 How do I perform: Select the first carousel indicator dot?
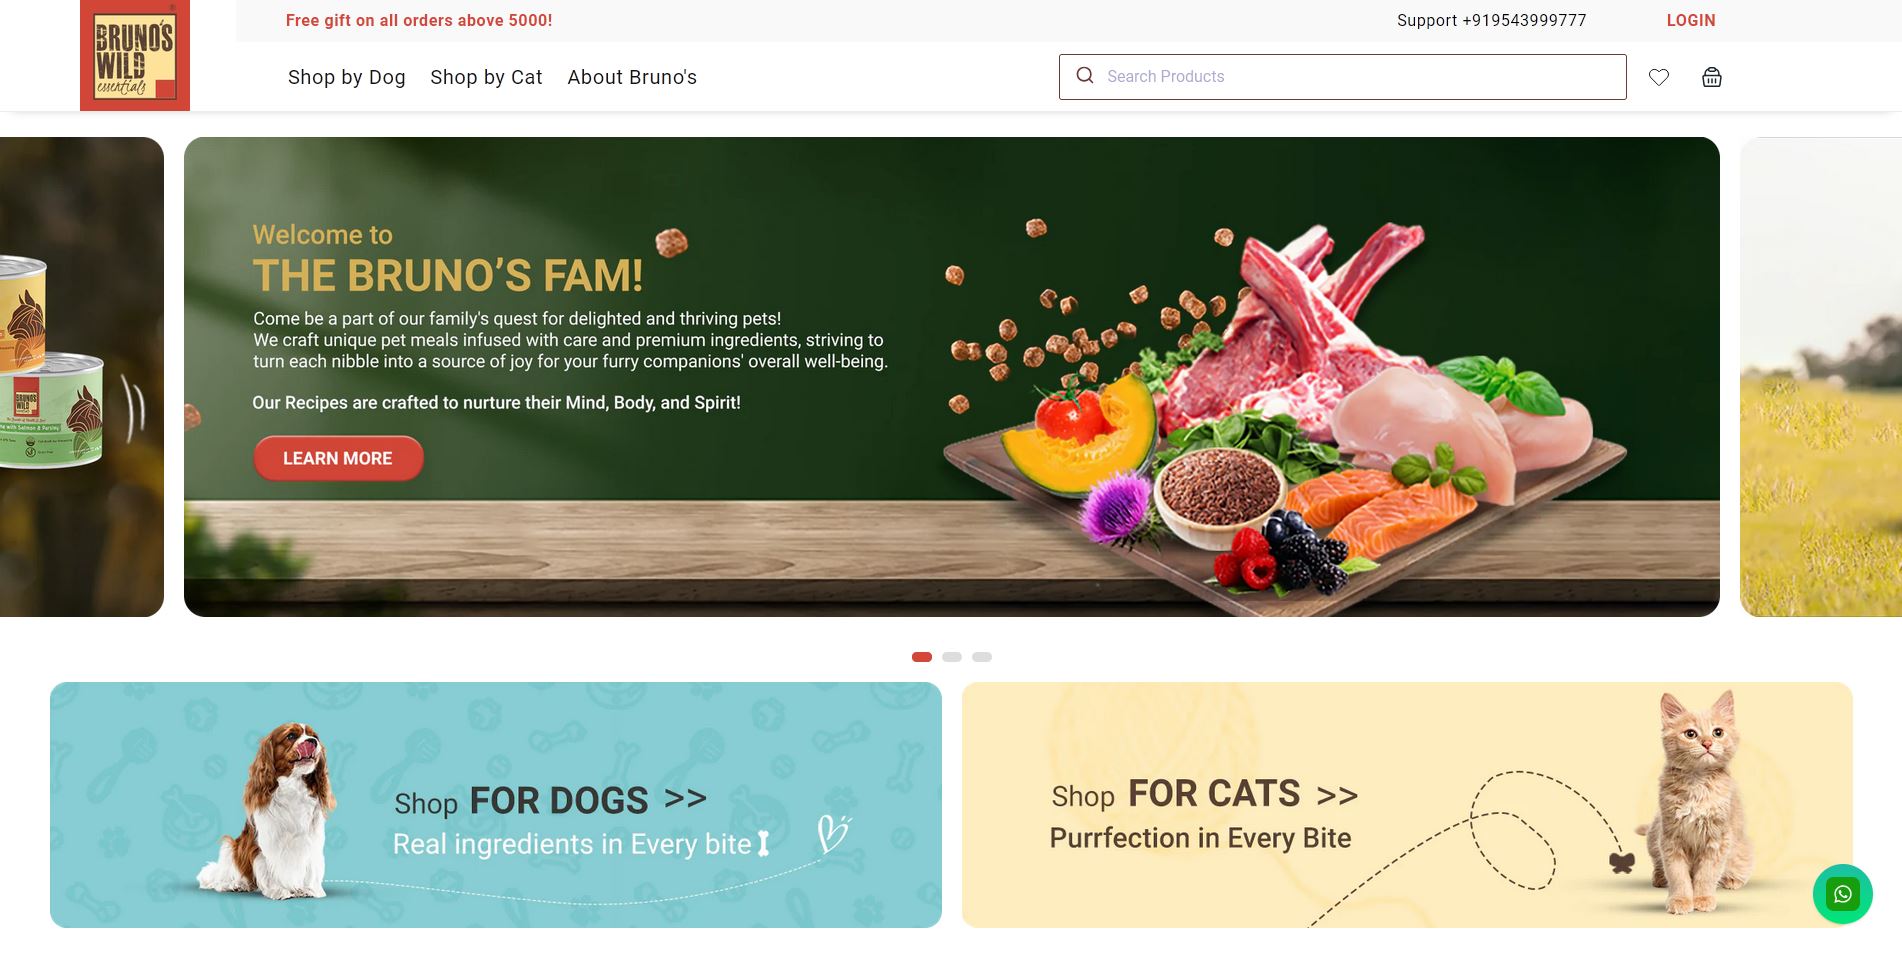point(922,657)
